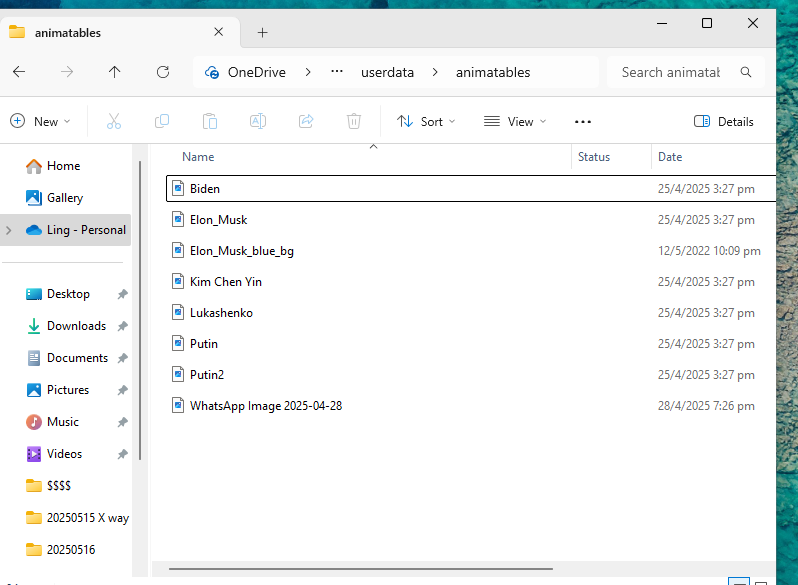Refresh the folder view

[x=163, y=72]
